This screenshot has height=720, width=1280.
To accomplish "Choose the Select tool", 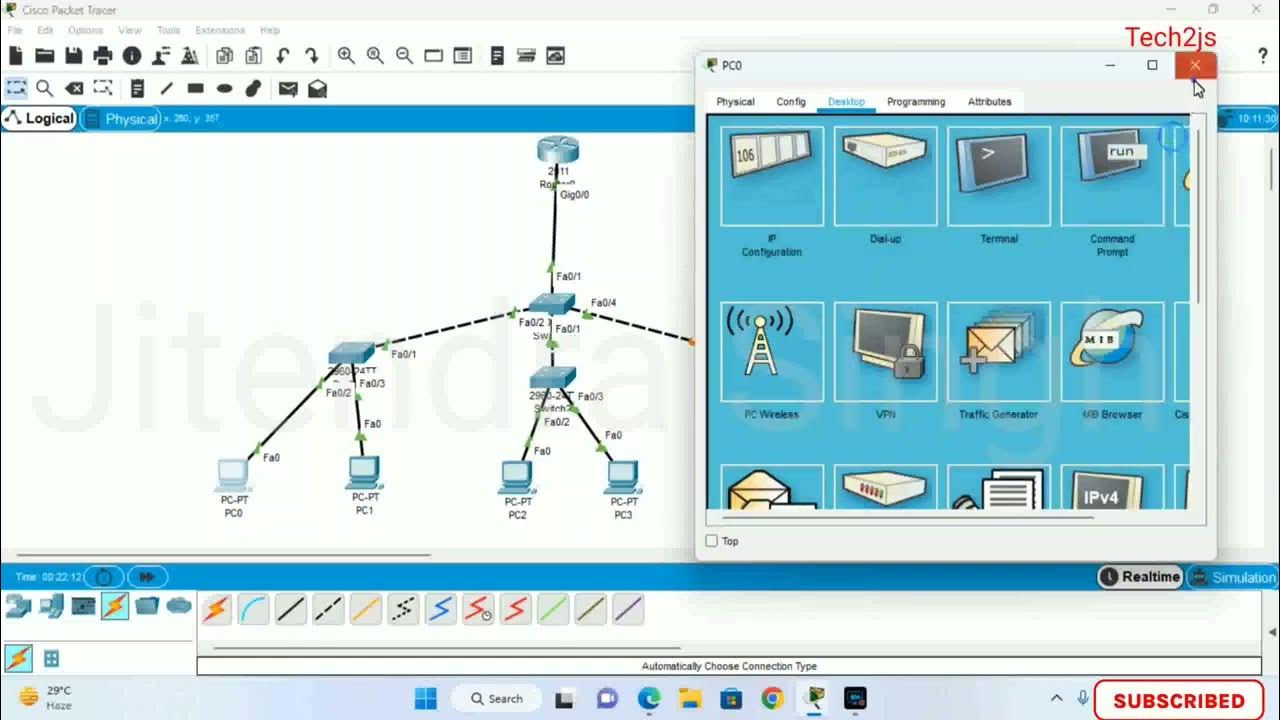I will (16, 88).
